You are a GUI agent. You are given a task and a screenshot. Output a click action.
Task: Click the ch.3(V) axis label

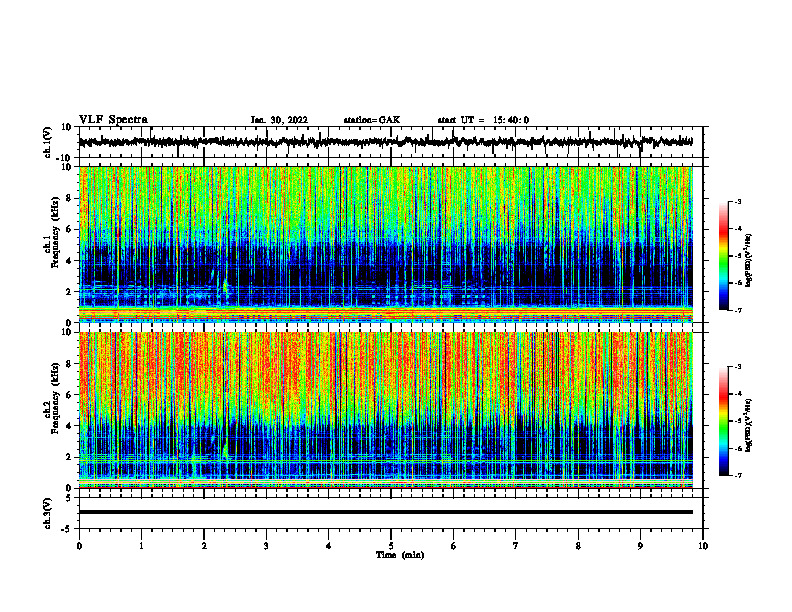48,514
